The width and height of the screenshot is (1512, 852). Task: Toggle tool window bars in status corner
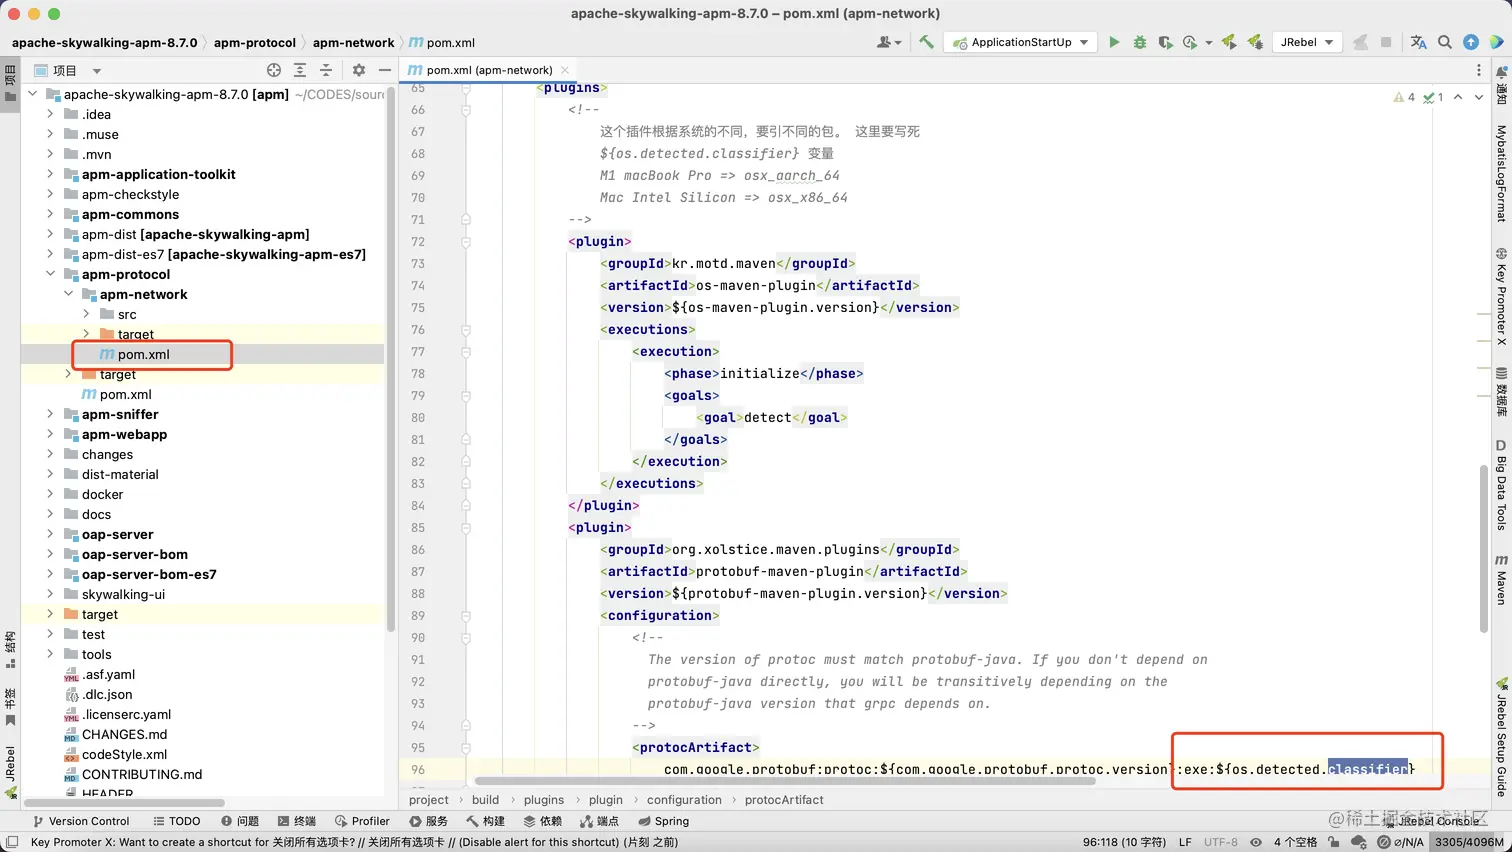pyautogui.click(x=12, y=842)
